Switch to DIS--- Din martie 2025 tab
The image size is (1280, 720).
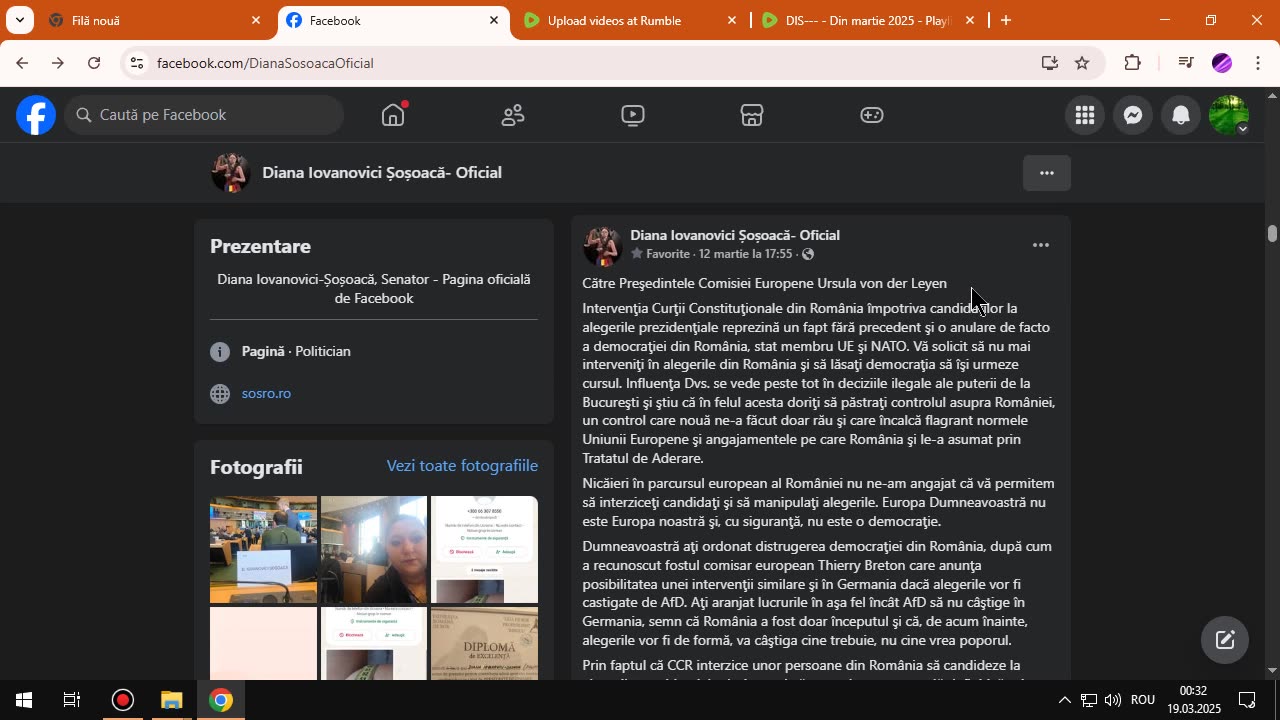(x=869, y=20)
